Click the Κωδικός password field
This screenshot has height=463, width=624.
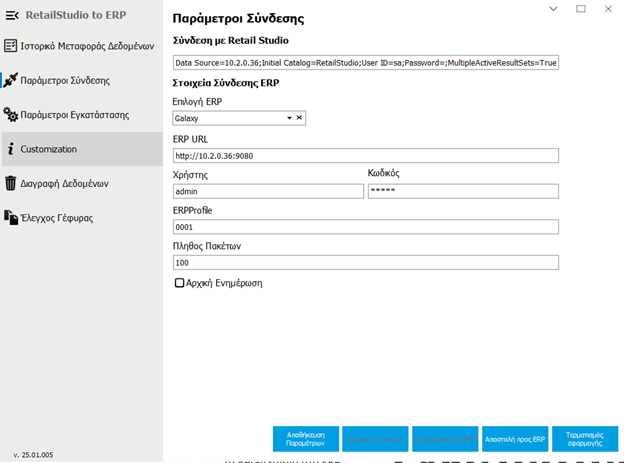[x=462, y=191]
